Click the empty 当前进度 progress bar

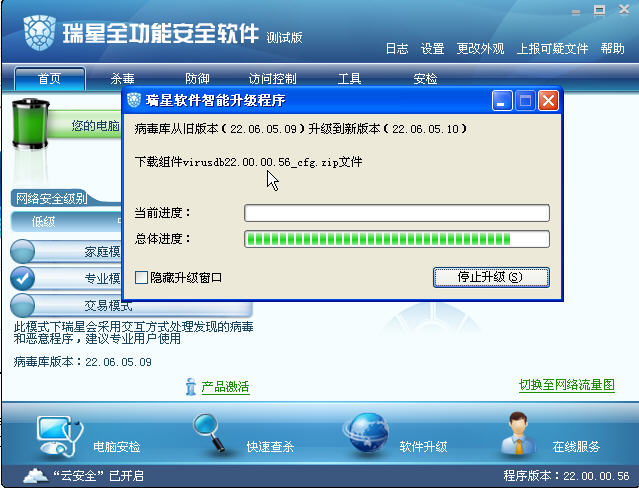tap(397, 213)
